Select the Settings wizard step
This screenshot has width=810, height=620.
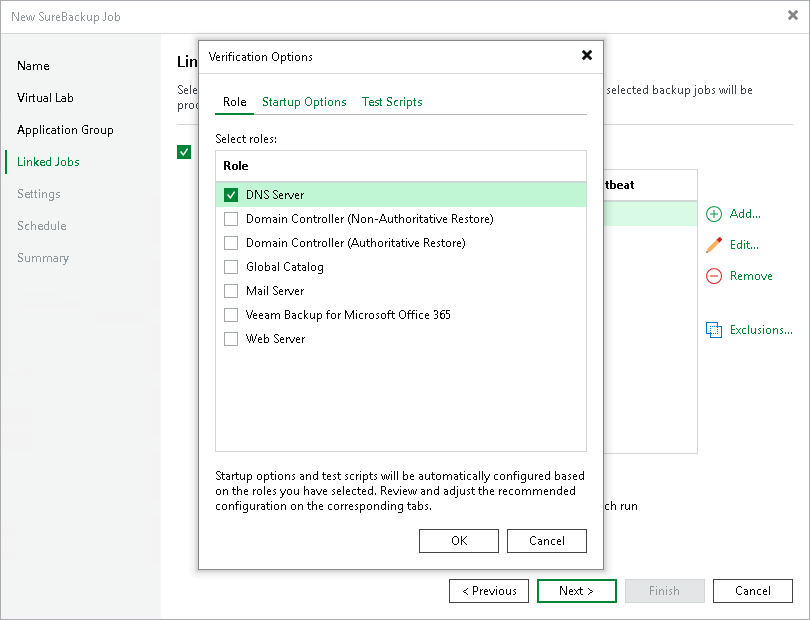click(x=39, y=194)
